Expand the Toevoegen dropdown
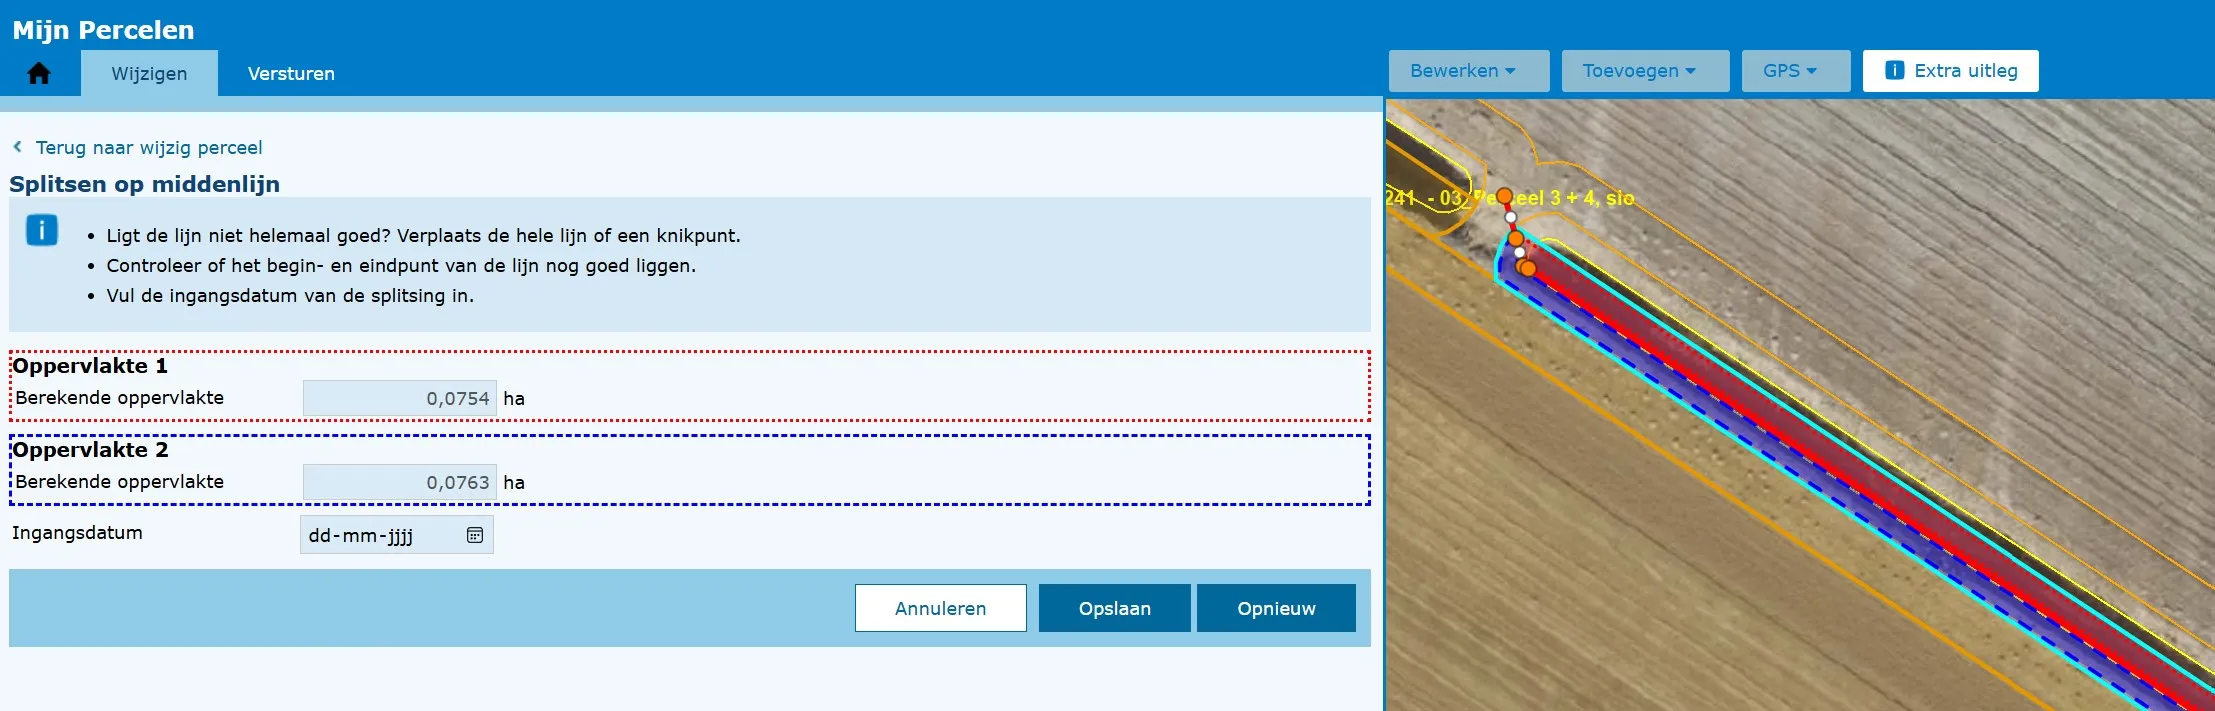2215x711 pixels. pos(1645,71)
